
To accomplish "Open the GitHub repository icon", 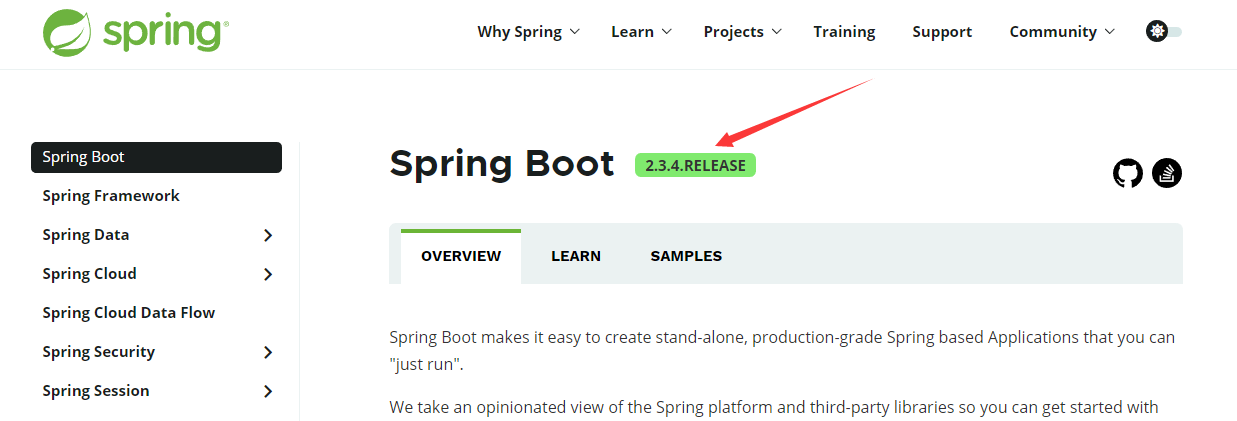I will [x=1128, y=174].
